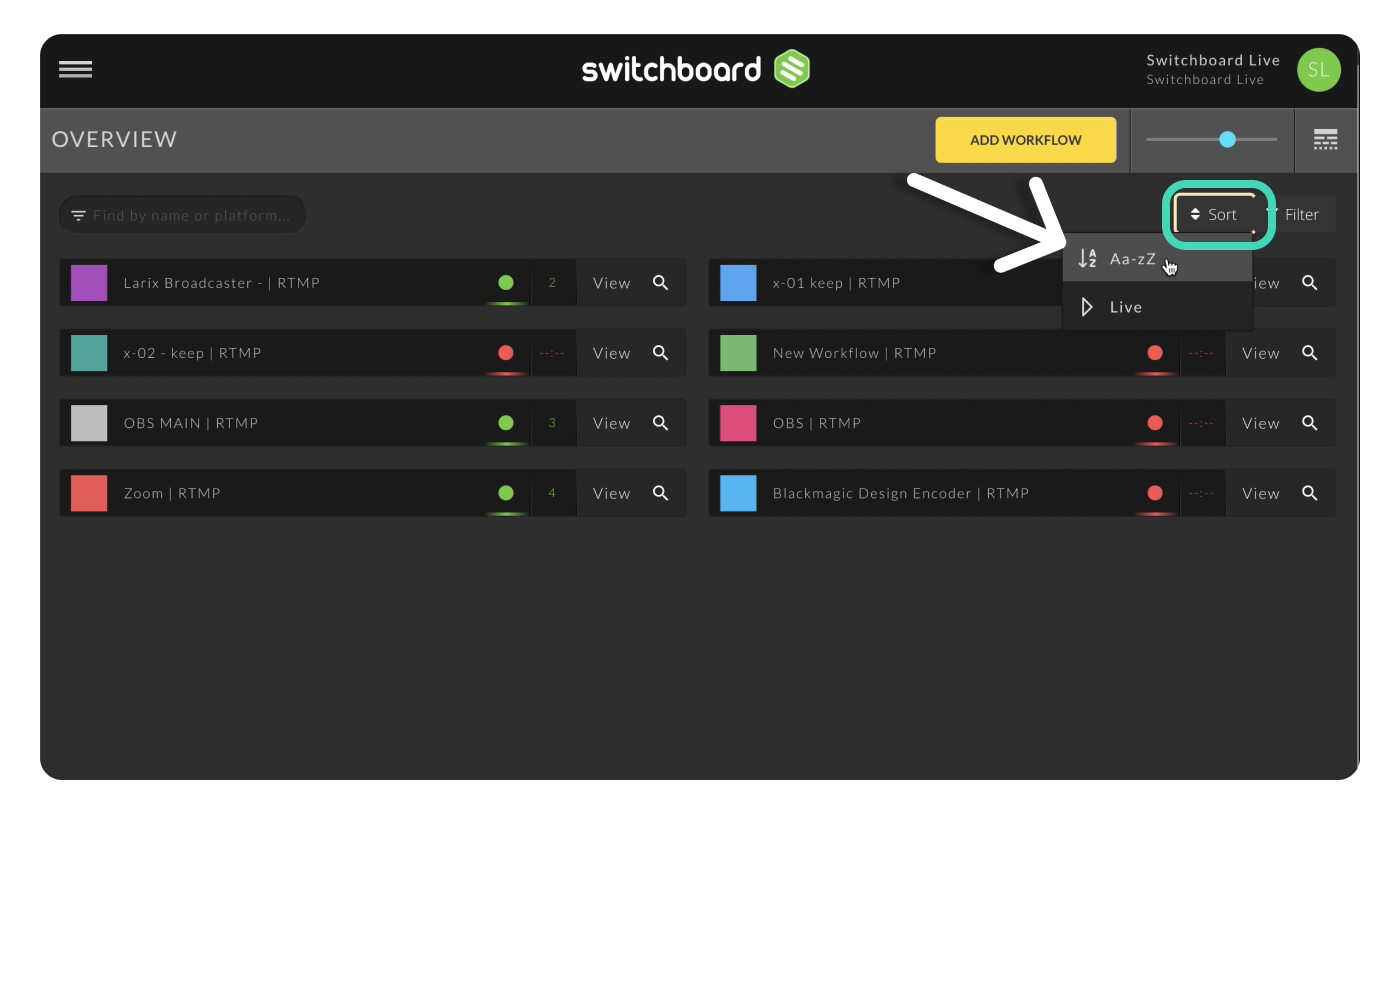
Task: Click the New Workflow | RTMP title
Action: pos(854,353)
